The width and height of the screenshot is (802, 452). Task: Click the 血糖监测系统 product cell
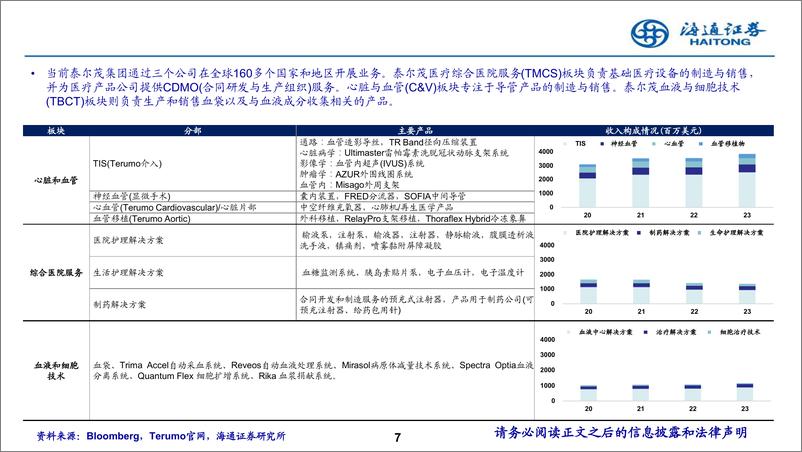tap(413, 273)
